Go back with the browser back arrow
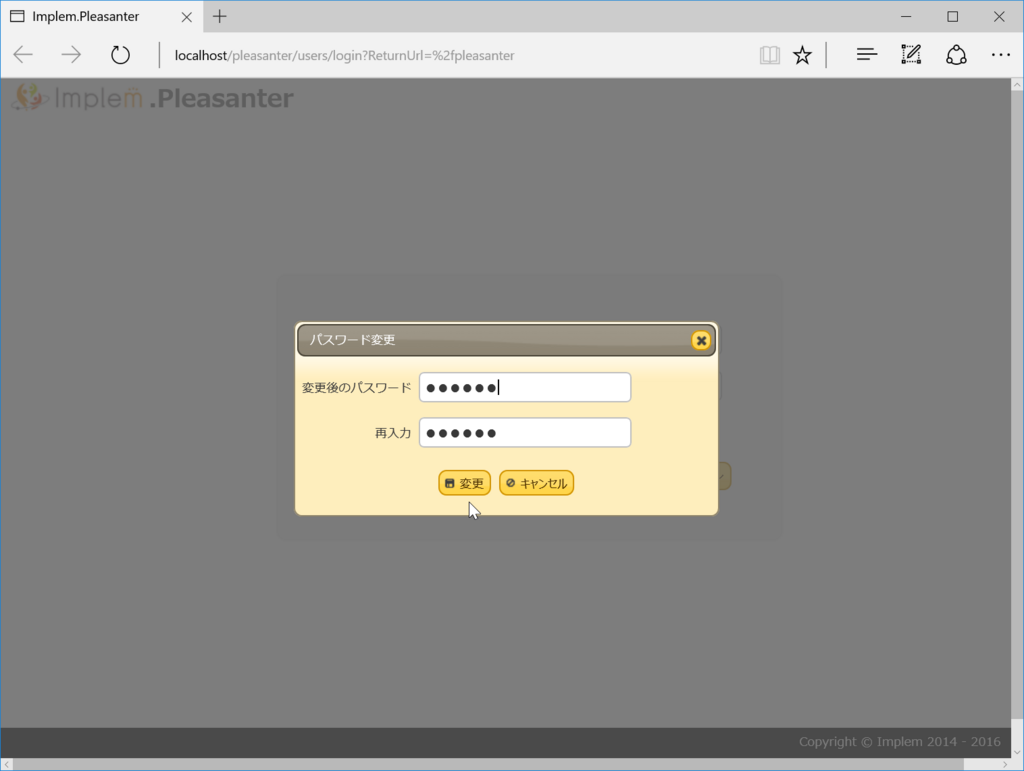Viewport: 1024px width, 771px height. 23,55
